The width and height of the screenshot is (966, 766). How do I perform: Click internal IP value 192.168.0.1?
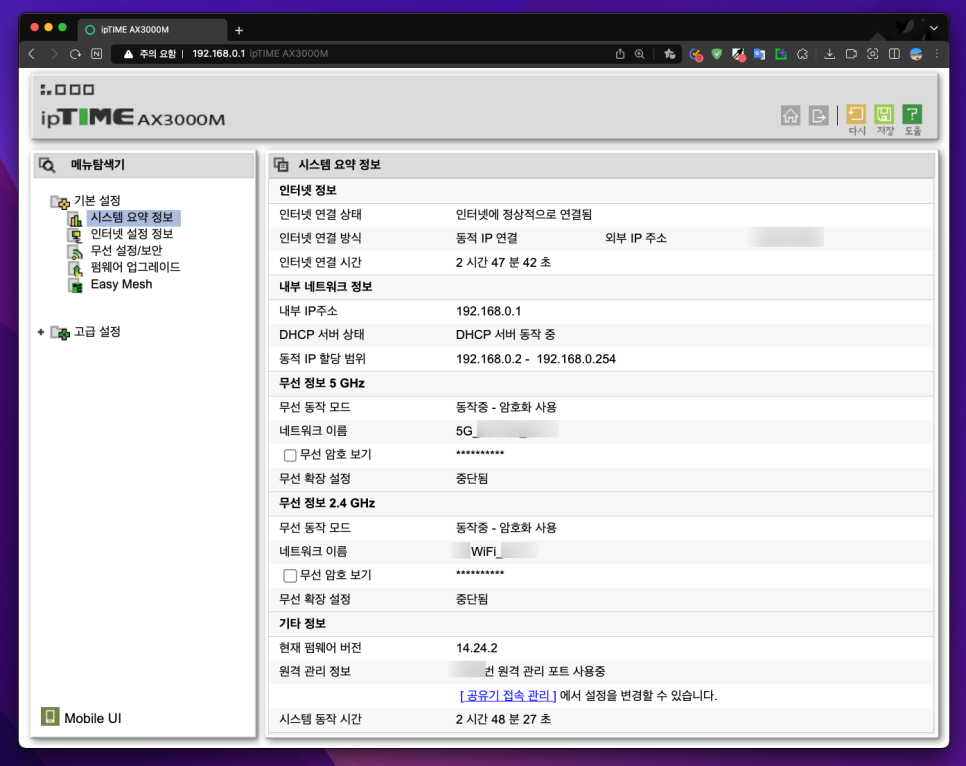[x=489, y=311]
